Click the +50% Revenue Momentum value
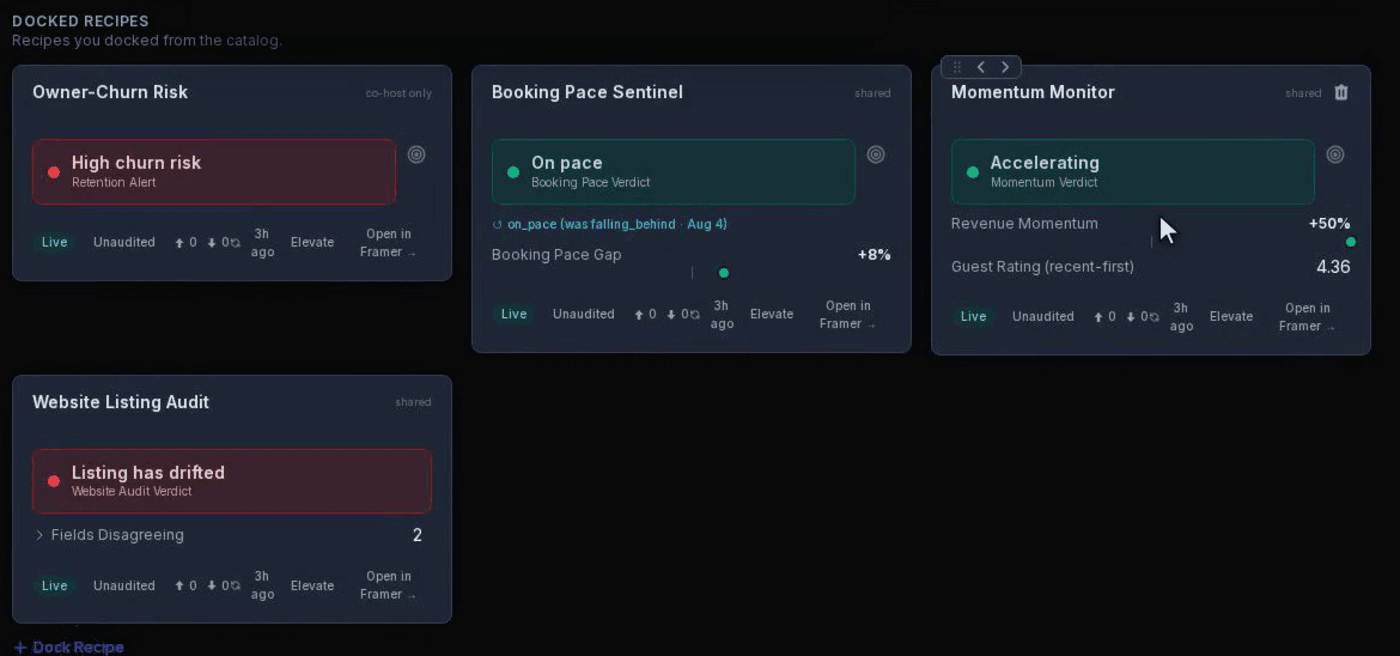1400x656 pixels. click(x=1330, y=224)
